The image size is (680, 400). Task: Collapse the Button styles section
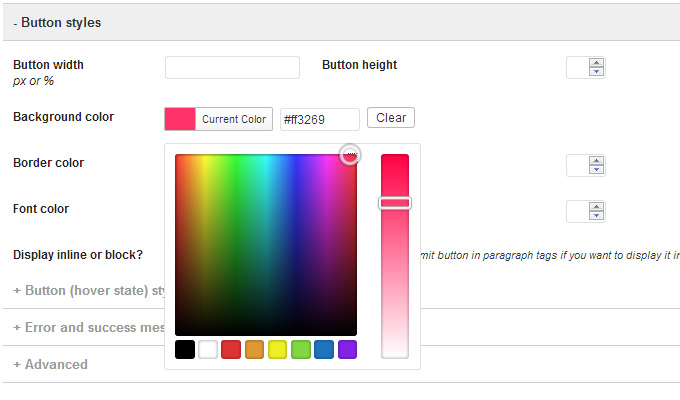pyautogui.click(x=57, y=23)
